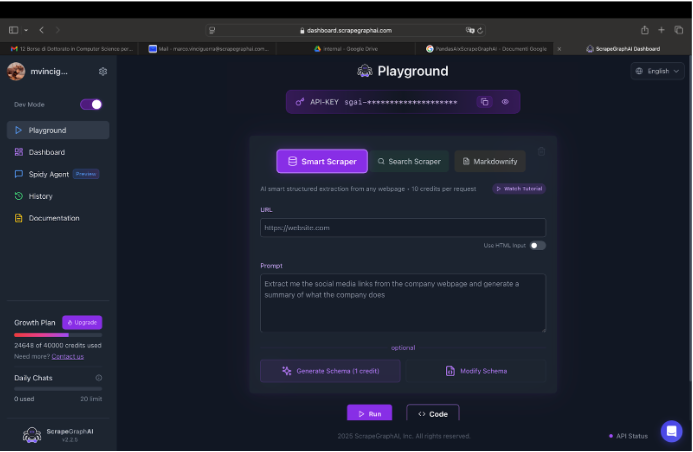Switch to the Gmail 12 Borse di Dottorato tab
Image resolution: width=693 pixels, height=452 pixels.
(x=69, y=49)
